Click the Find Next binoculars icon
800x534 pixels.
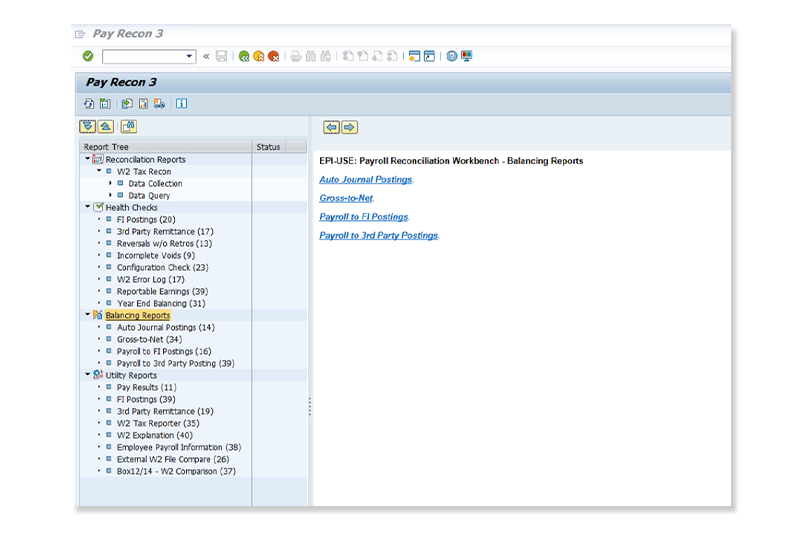(x=326, y=56)
